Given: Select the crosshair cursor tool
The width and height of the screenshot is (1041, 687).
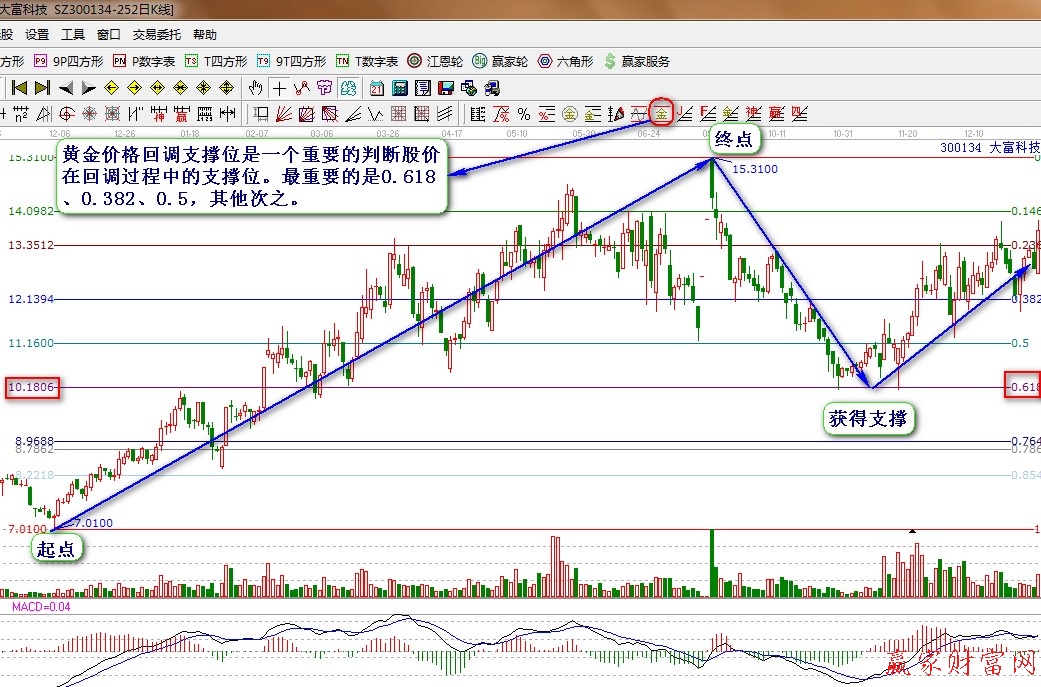Looking at the screenshot, I should tap(279, 87).
